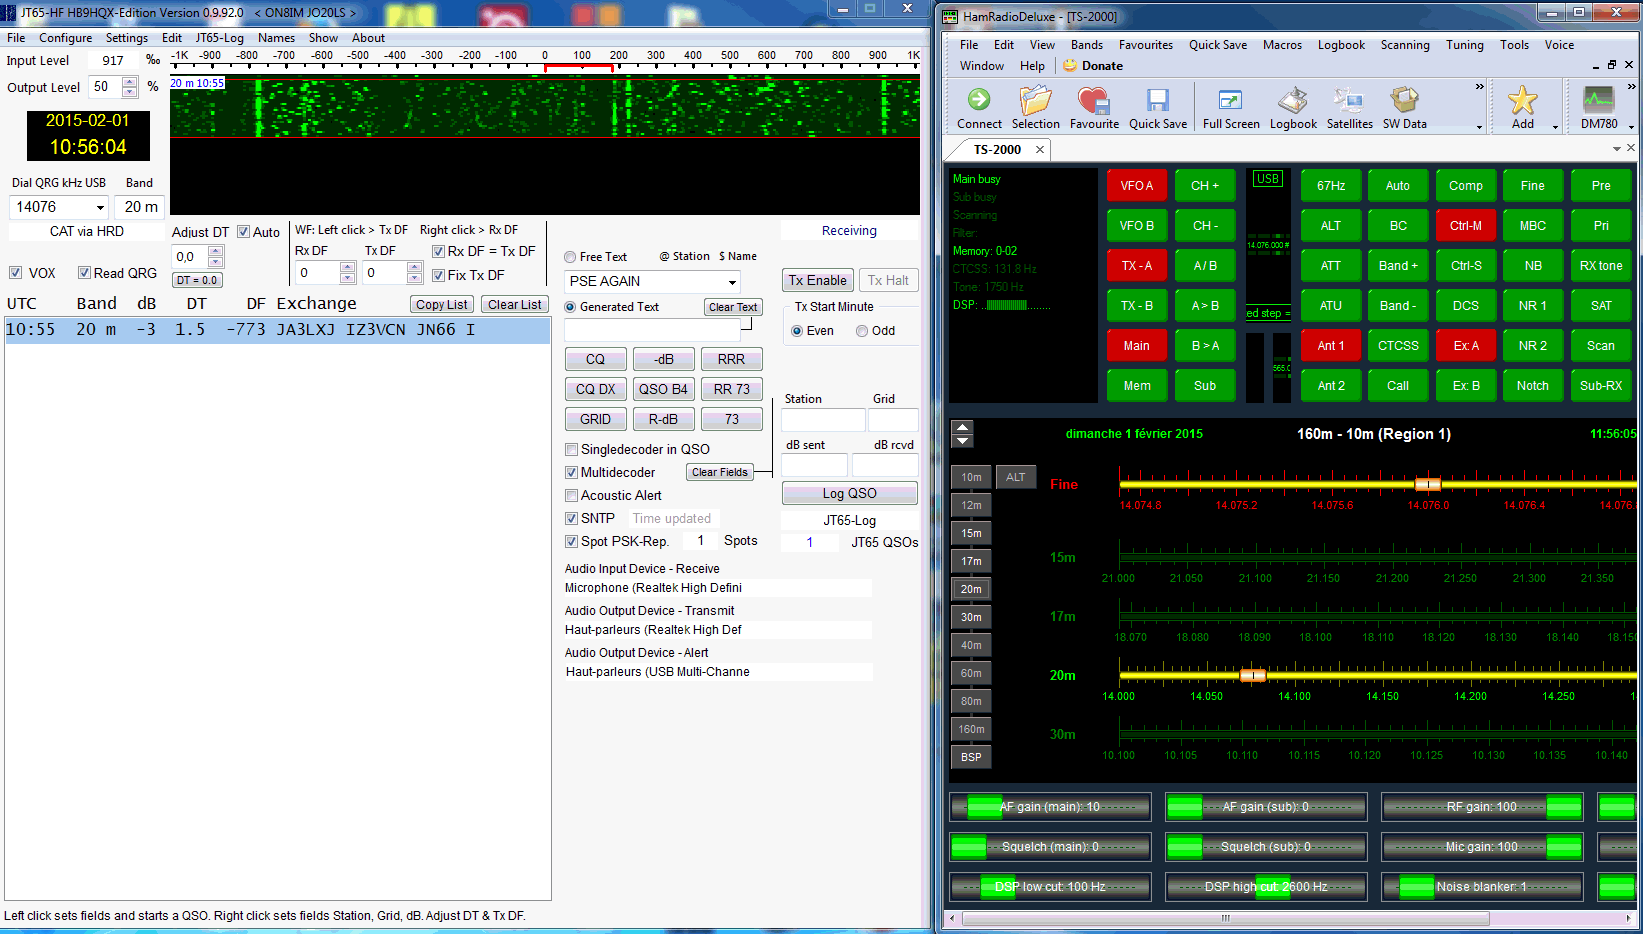
Task: Open the JT65-Log menu
Action: [219, 38]
